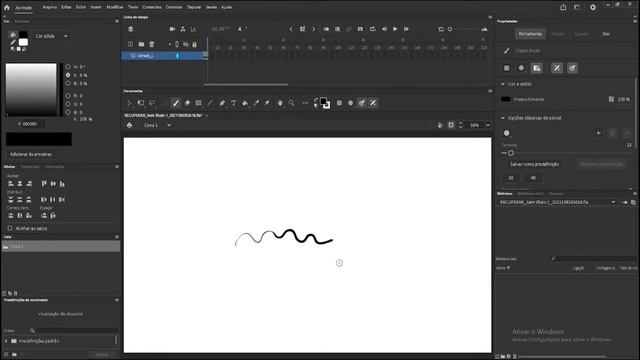Screen dimensions: 640x360
Task: Collapse the 'Cor e estilo' section
Action: 503,84
